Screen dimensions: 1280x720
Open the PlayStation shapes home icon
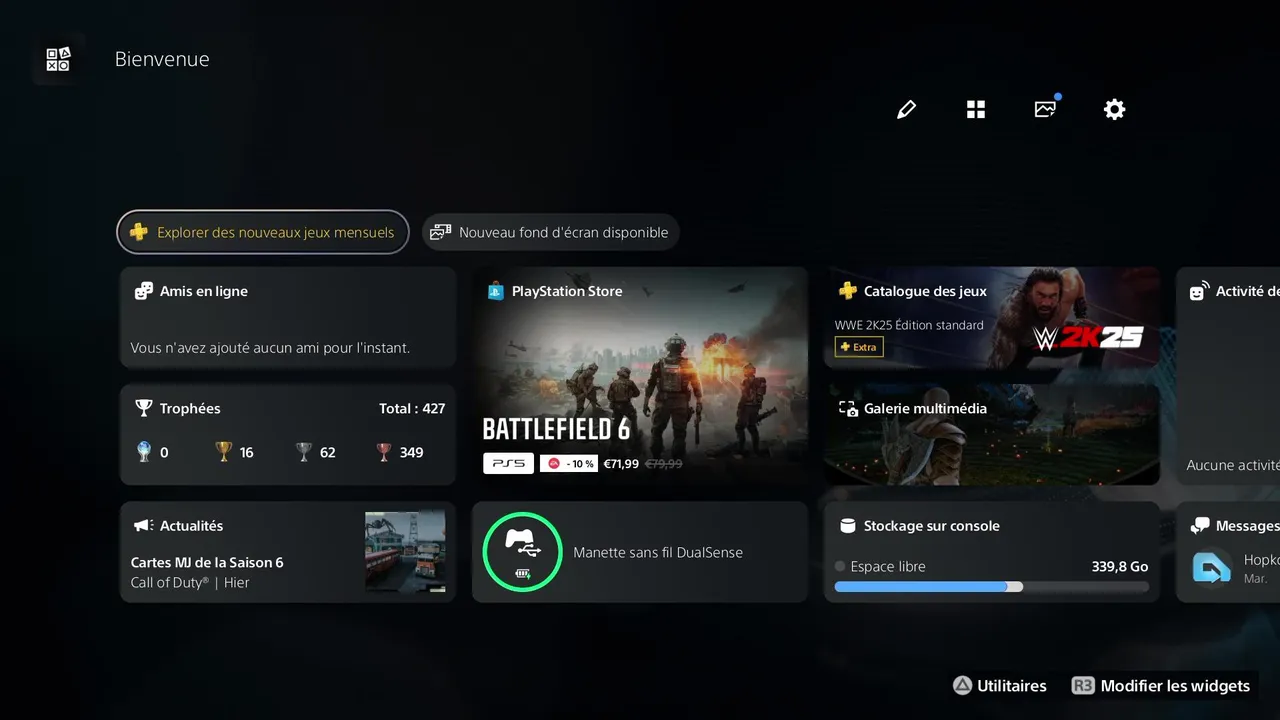pos(58,59)
